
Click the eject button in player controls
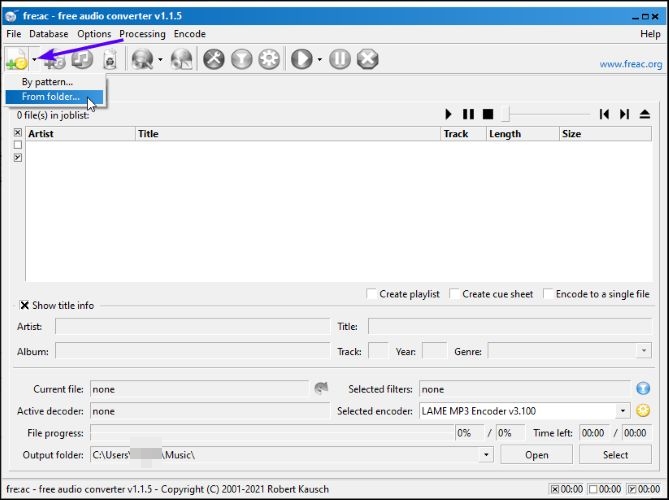pyautogui.click(x=645, y=114)
